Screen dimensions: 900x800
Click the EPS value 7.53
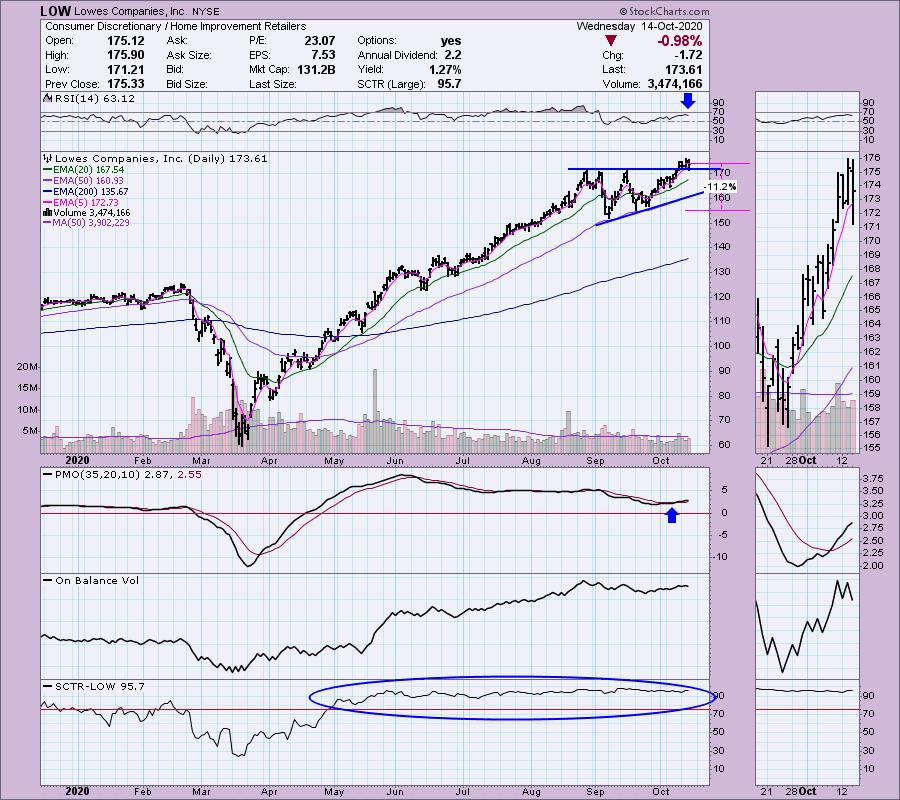coord(323,55)
